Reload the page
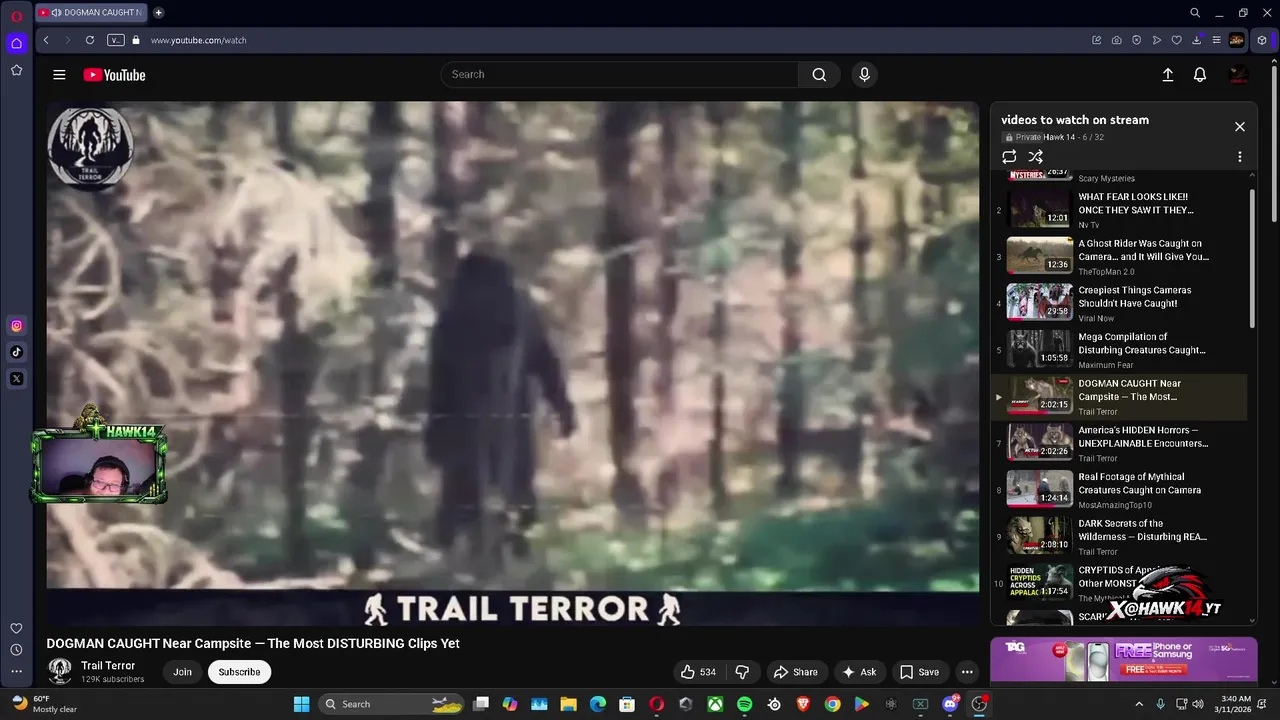The width and height of the screenshot is (1280, 720). pos(90,40)
